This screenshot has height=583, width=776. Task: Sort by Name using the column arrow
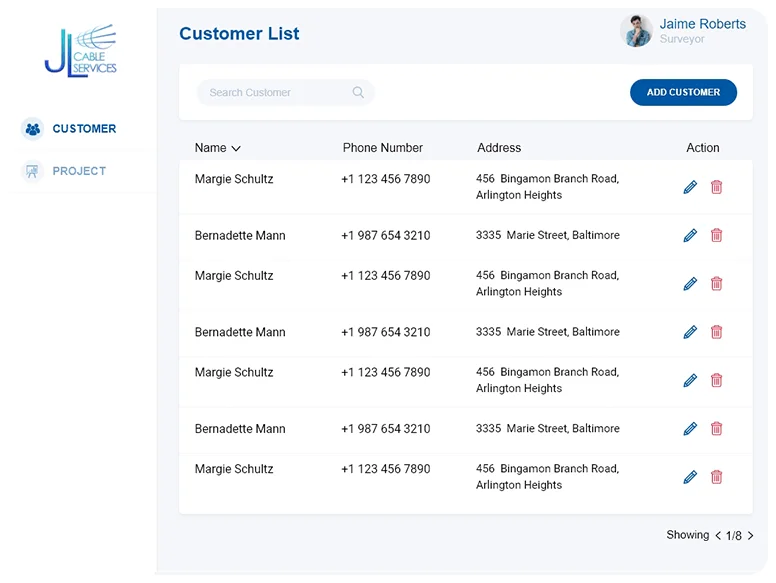pyautogui.click(x=236, y=149)
